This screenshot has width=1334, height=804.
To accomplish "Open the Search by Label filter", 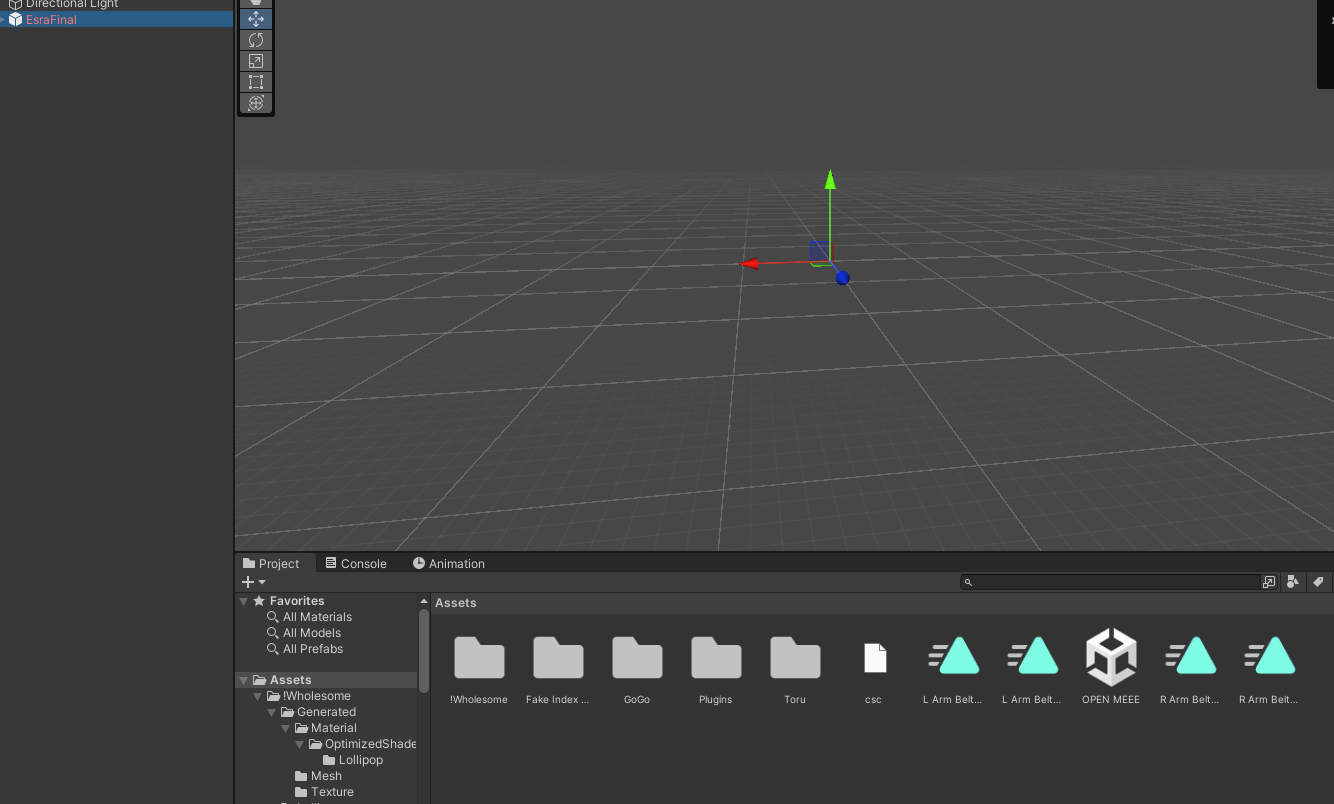I will (x=1318, y=582).
